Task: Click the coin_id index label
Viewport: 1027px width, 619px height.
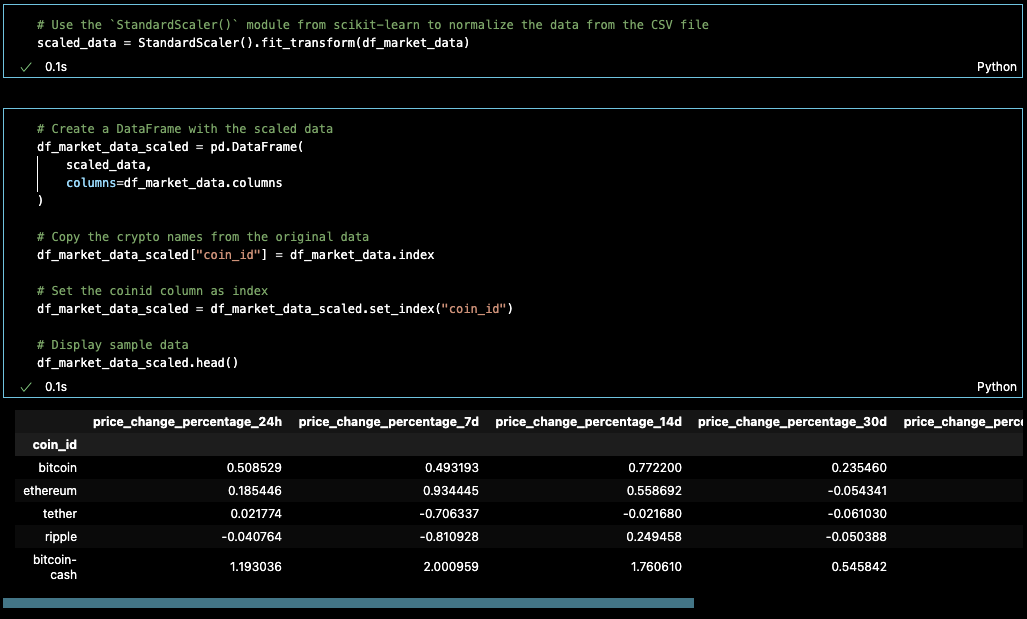Action: pos(57,444)
